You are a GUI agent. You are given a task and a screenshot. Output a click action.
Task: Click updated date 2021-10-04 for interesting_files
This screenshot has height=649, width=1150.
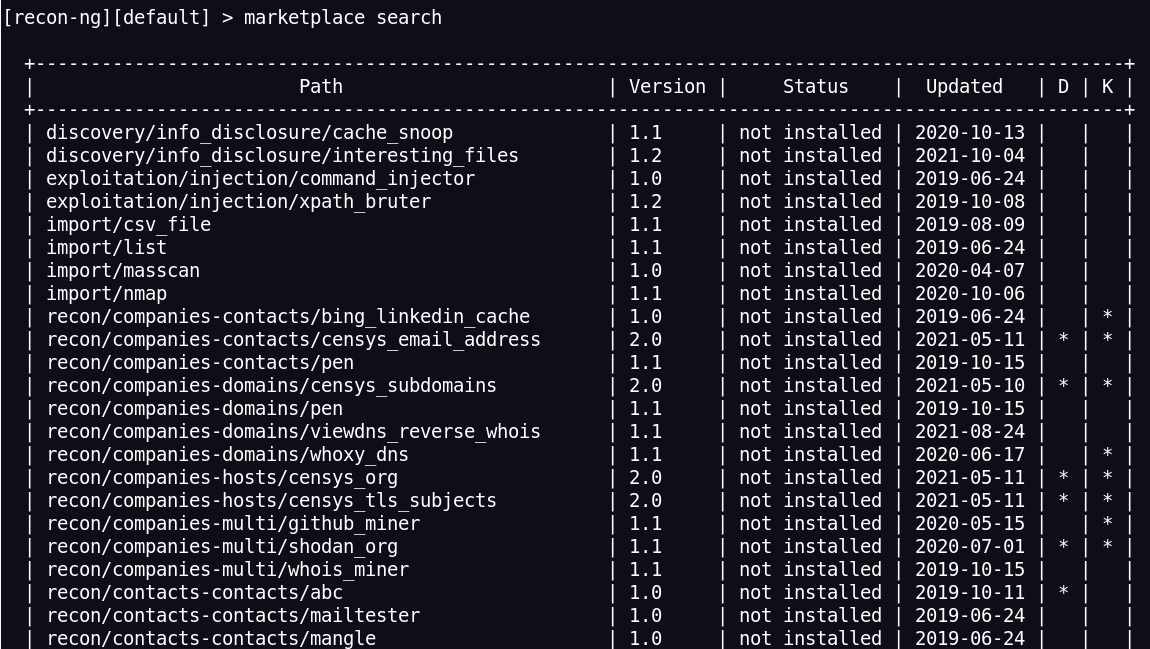(x=970, y=155)
